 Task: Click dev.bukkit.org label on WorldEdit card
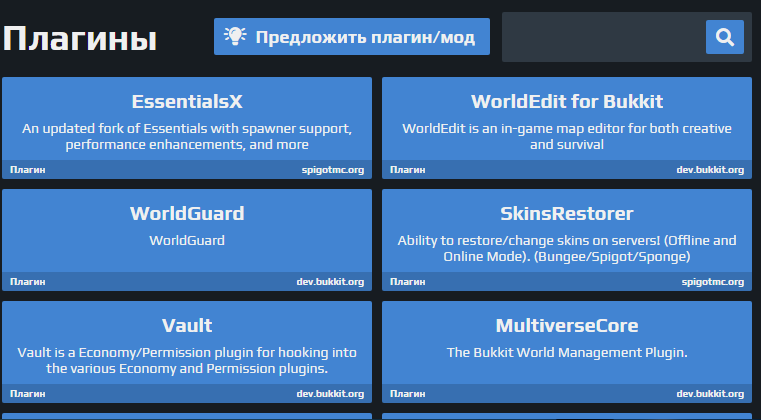click(710, 170)
